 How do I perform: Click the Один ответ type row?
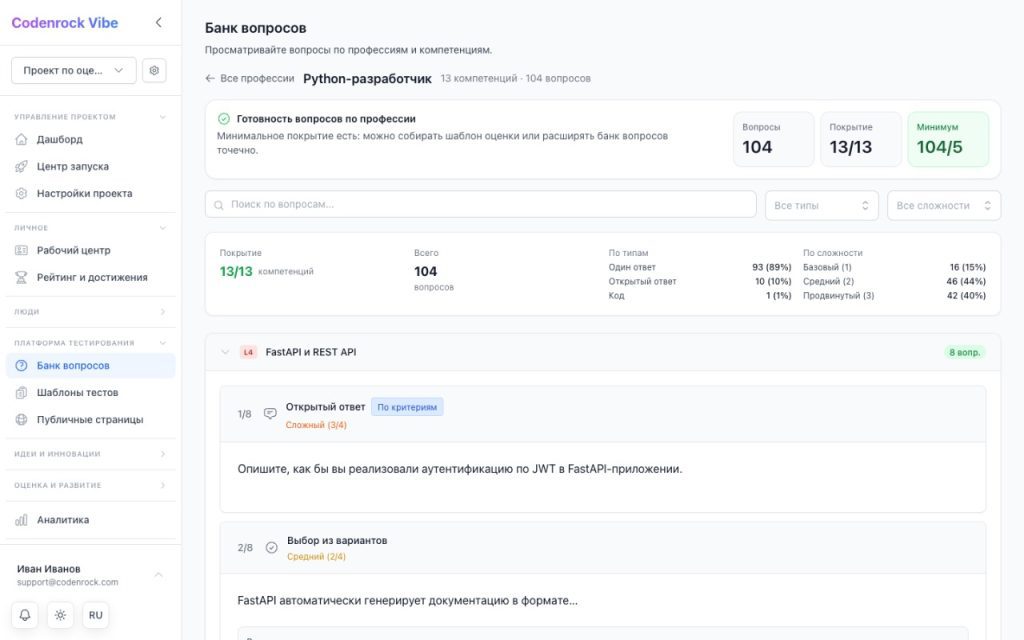pyautogui.click(x=700, y=267)
